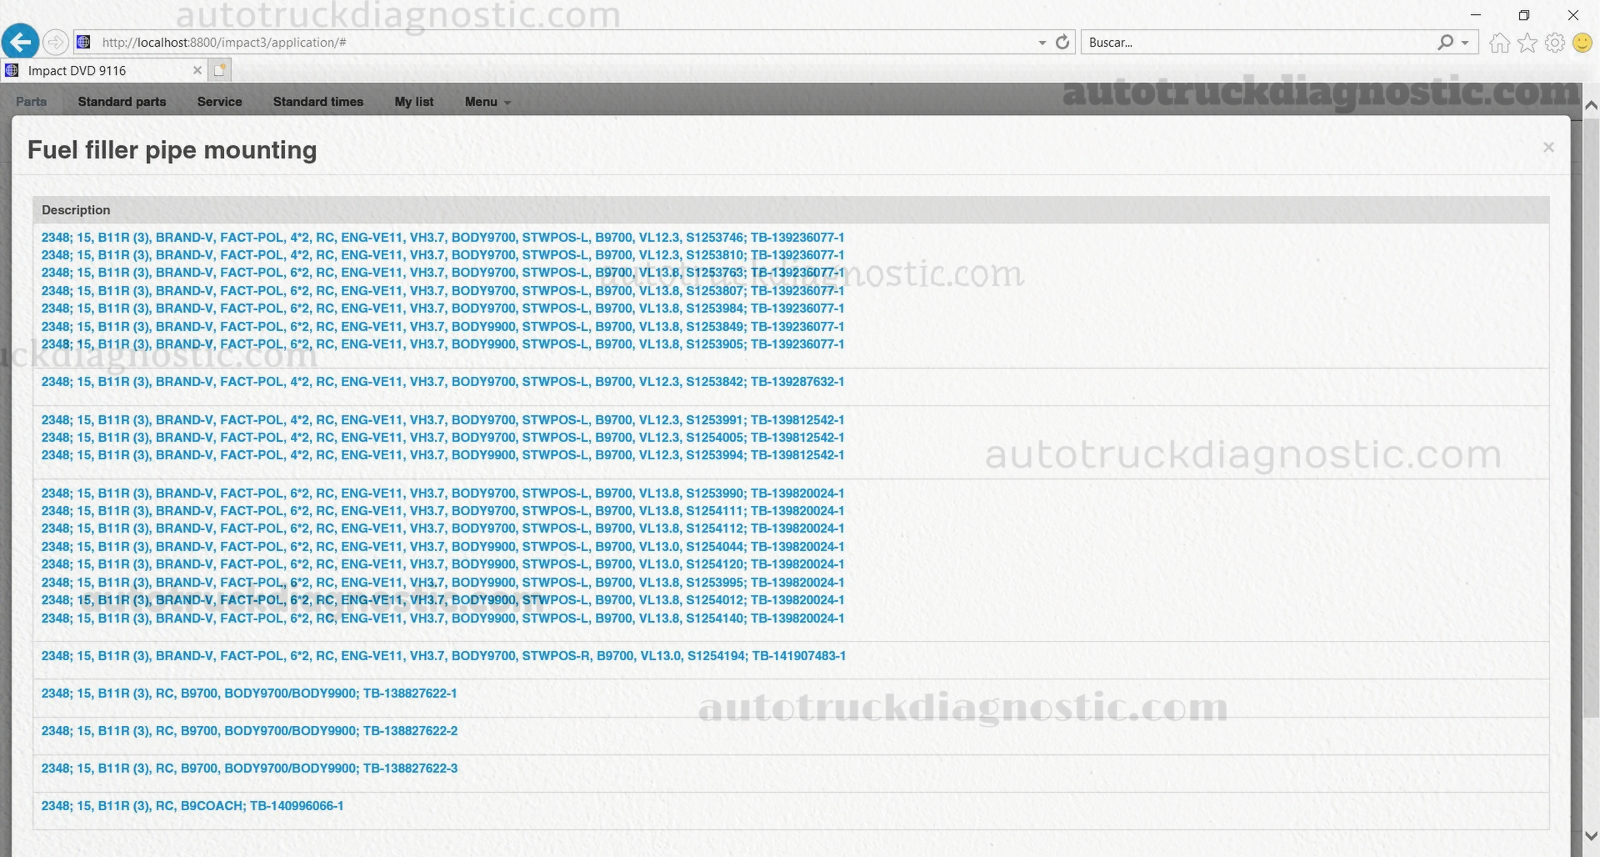Open link ending TB-138827622-2
1600x857 pixels.
[x=249, y=731]
